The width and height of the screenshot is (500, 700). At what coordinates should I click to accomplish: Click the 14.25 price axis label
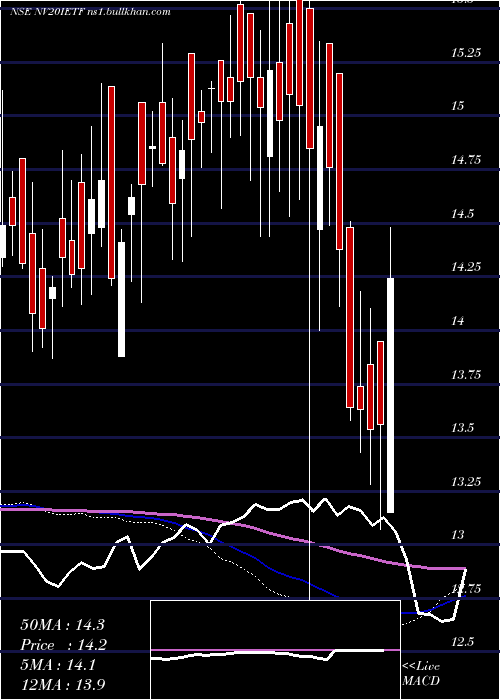(x=466, y=267)
